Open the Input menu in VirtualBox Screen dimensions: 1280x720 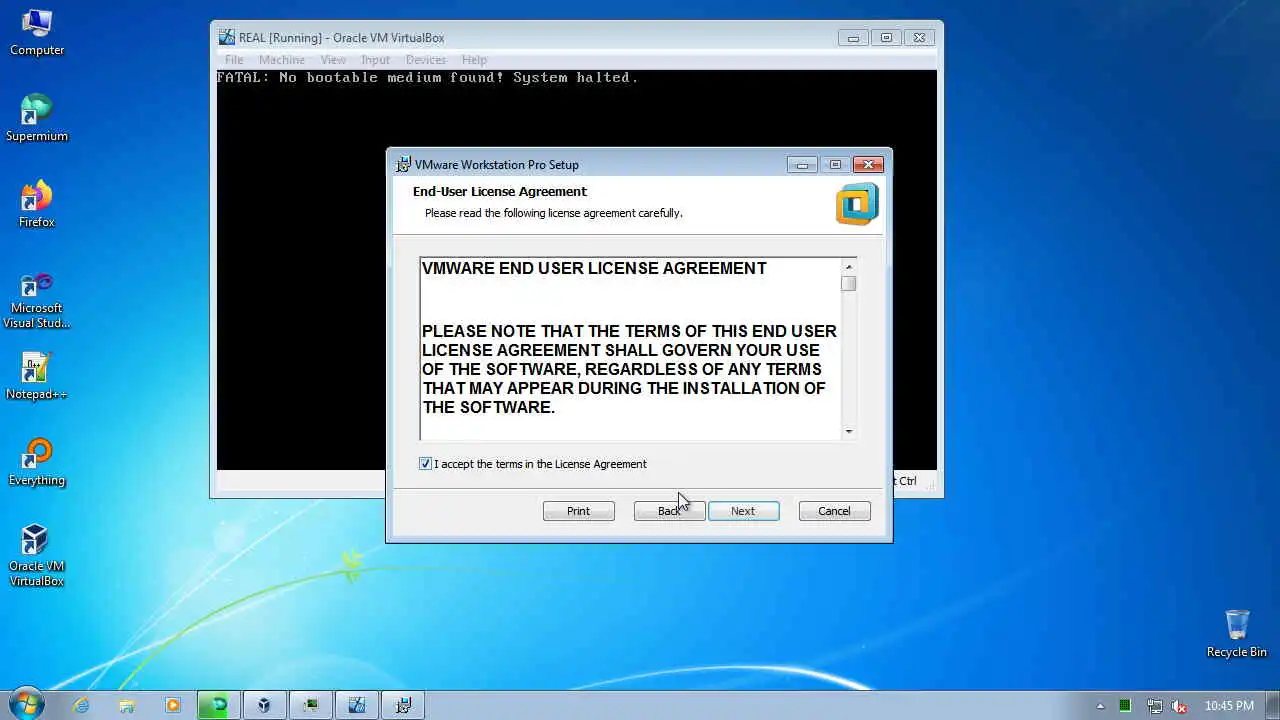pyautogui.click(x=375, y=60)
